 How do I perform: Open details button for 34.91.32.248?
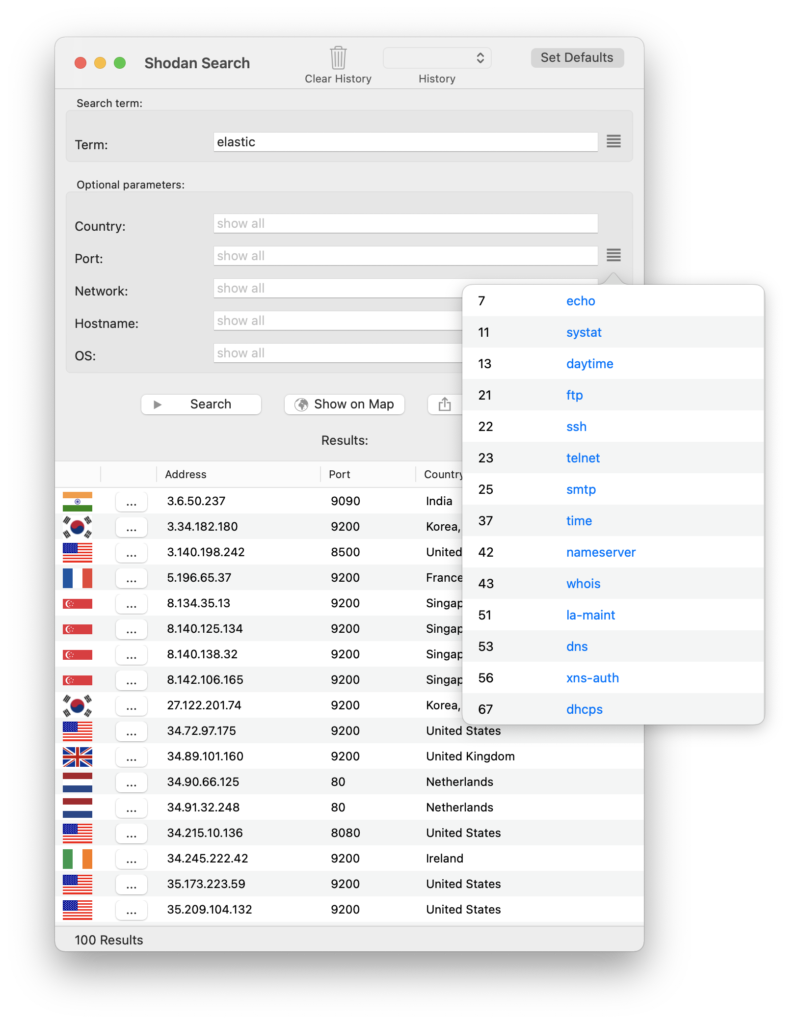pyautogui.click(x=131, y=807)
